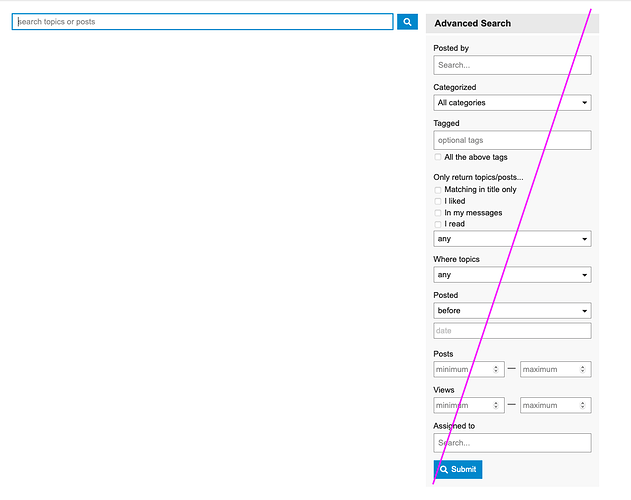Click the optional tags input

512,140
